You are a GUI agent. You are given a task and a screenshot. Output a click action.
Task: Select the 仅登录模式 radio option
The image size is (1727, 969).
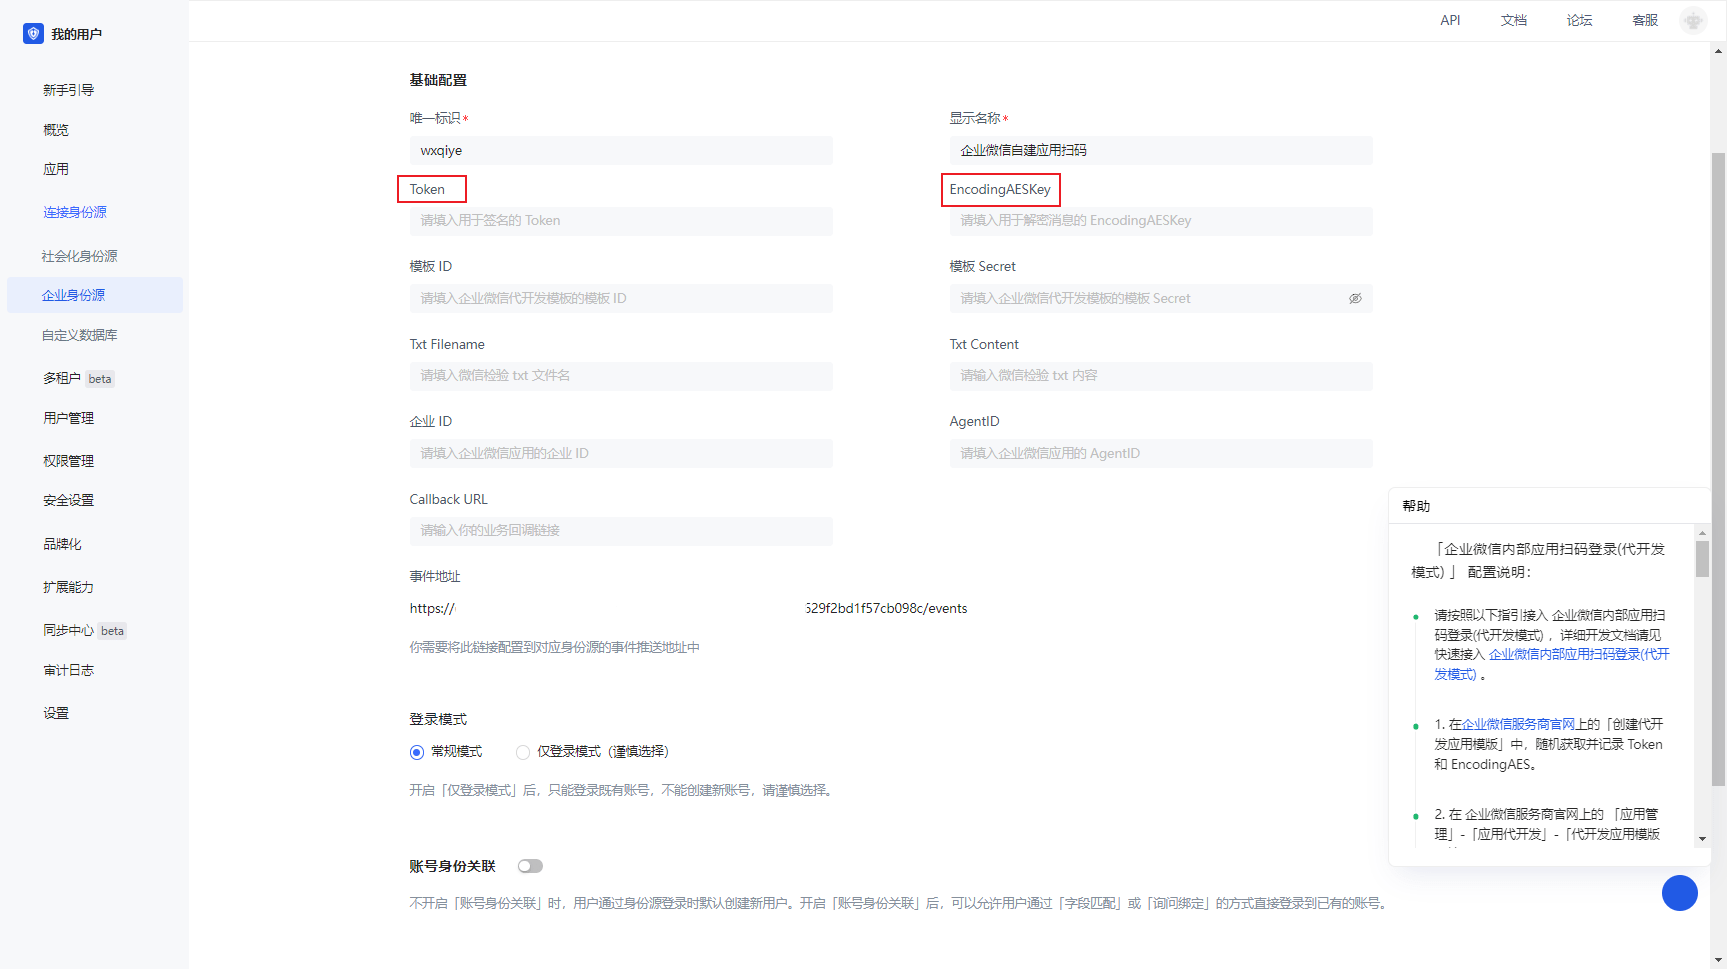[x=523, y=752]
